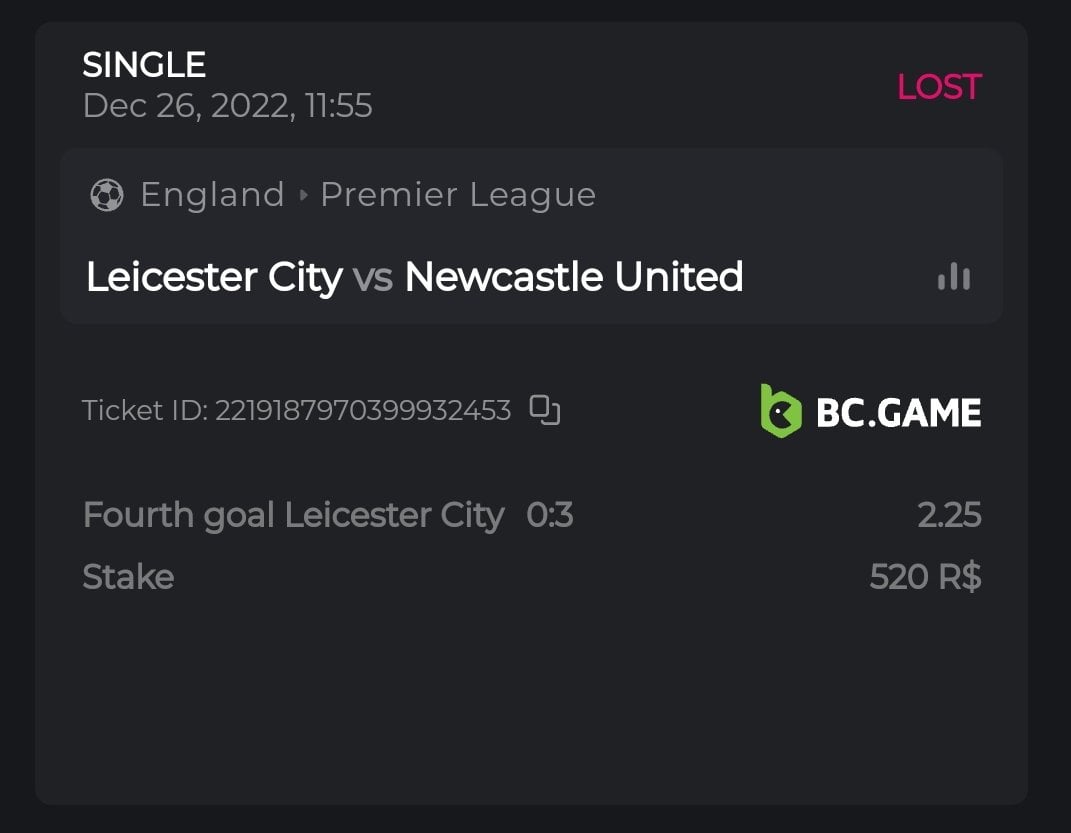Click the soccer ball sport icon
The width and height of the screenshot is (1071, 833).
point(106,195)
